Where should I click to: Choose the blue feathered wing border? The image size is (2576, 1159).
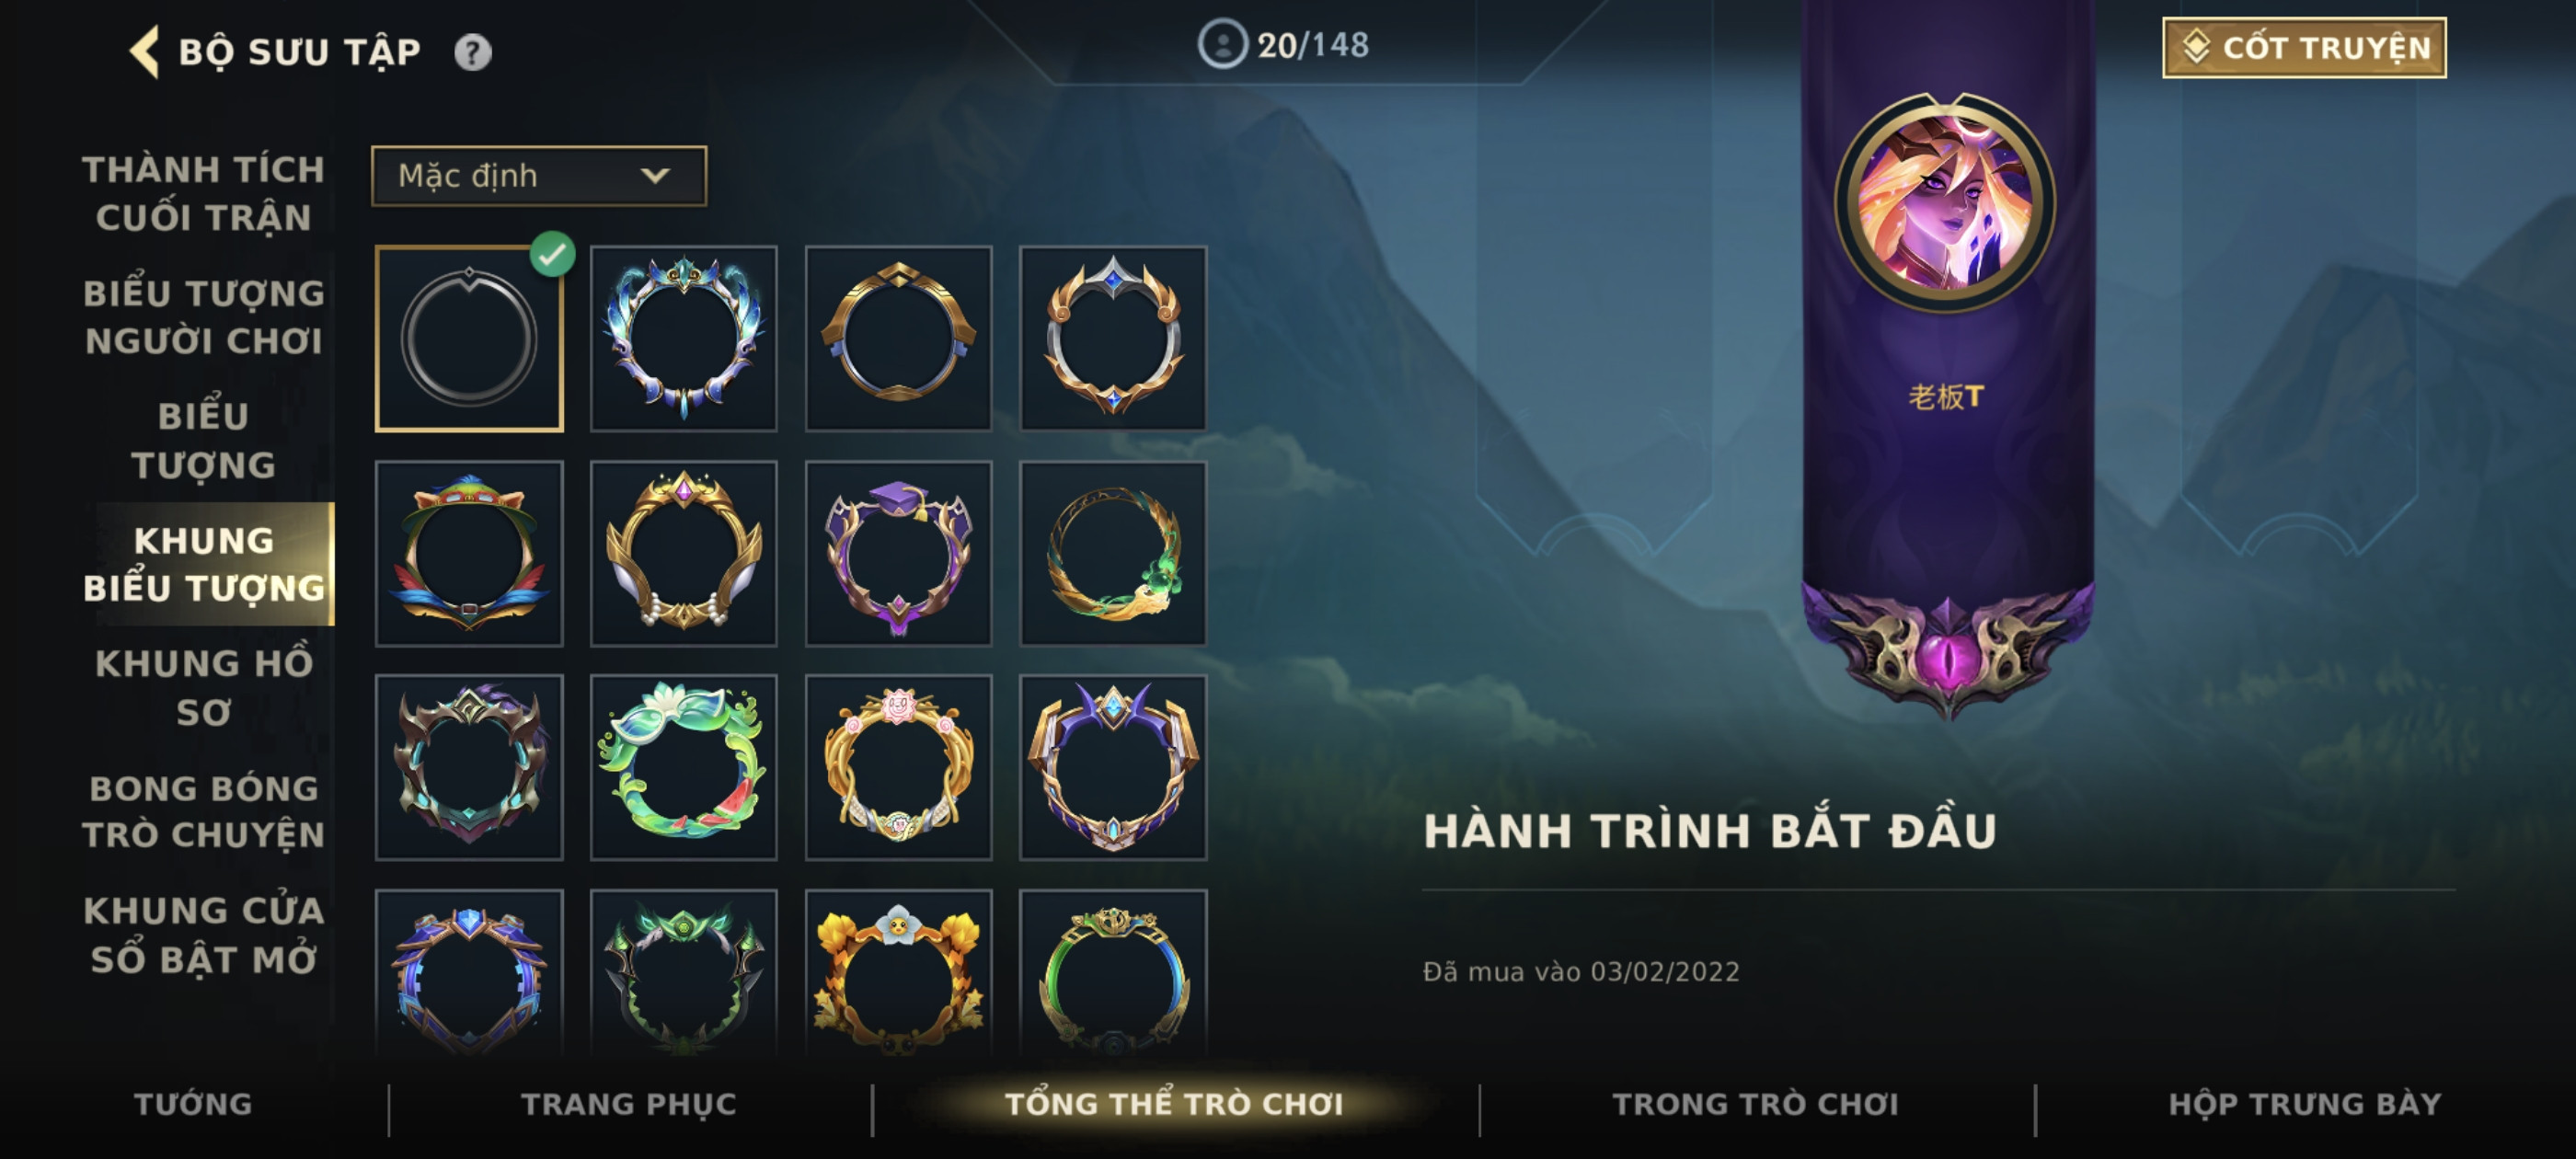point(683,338)
